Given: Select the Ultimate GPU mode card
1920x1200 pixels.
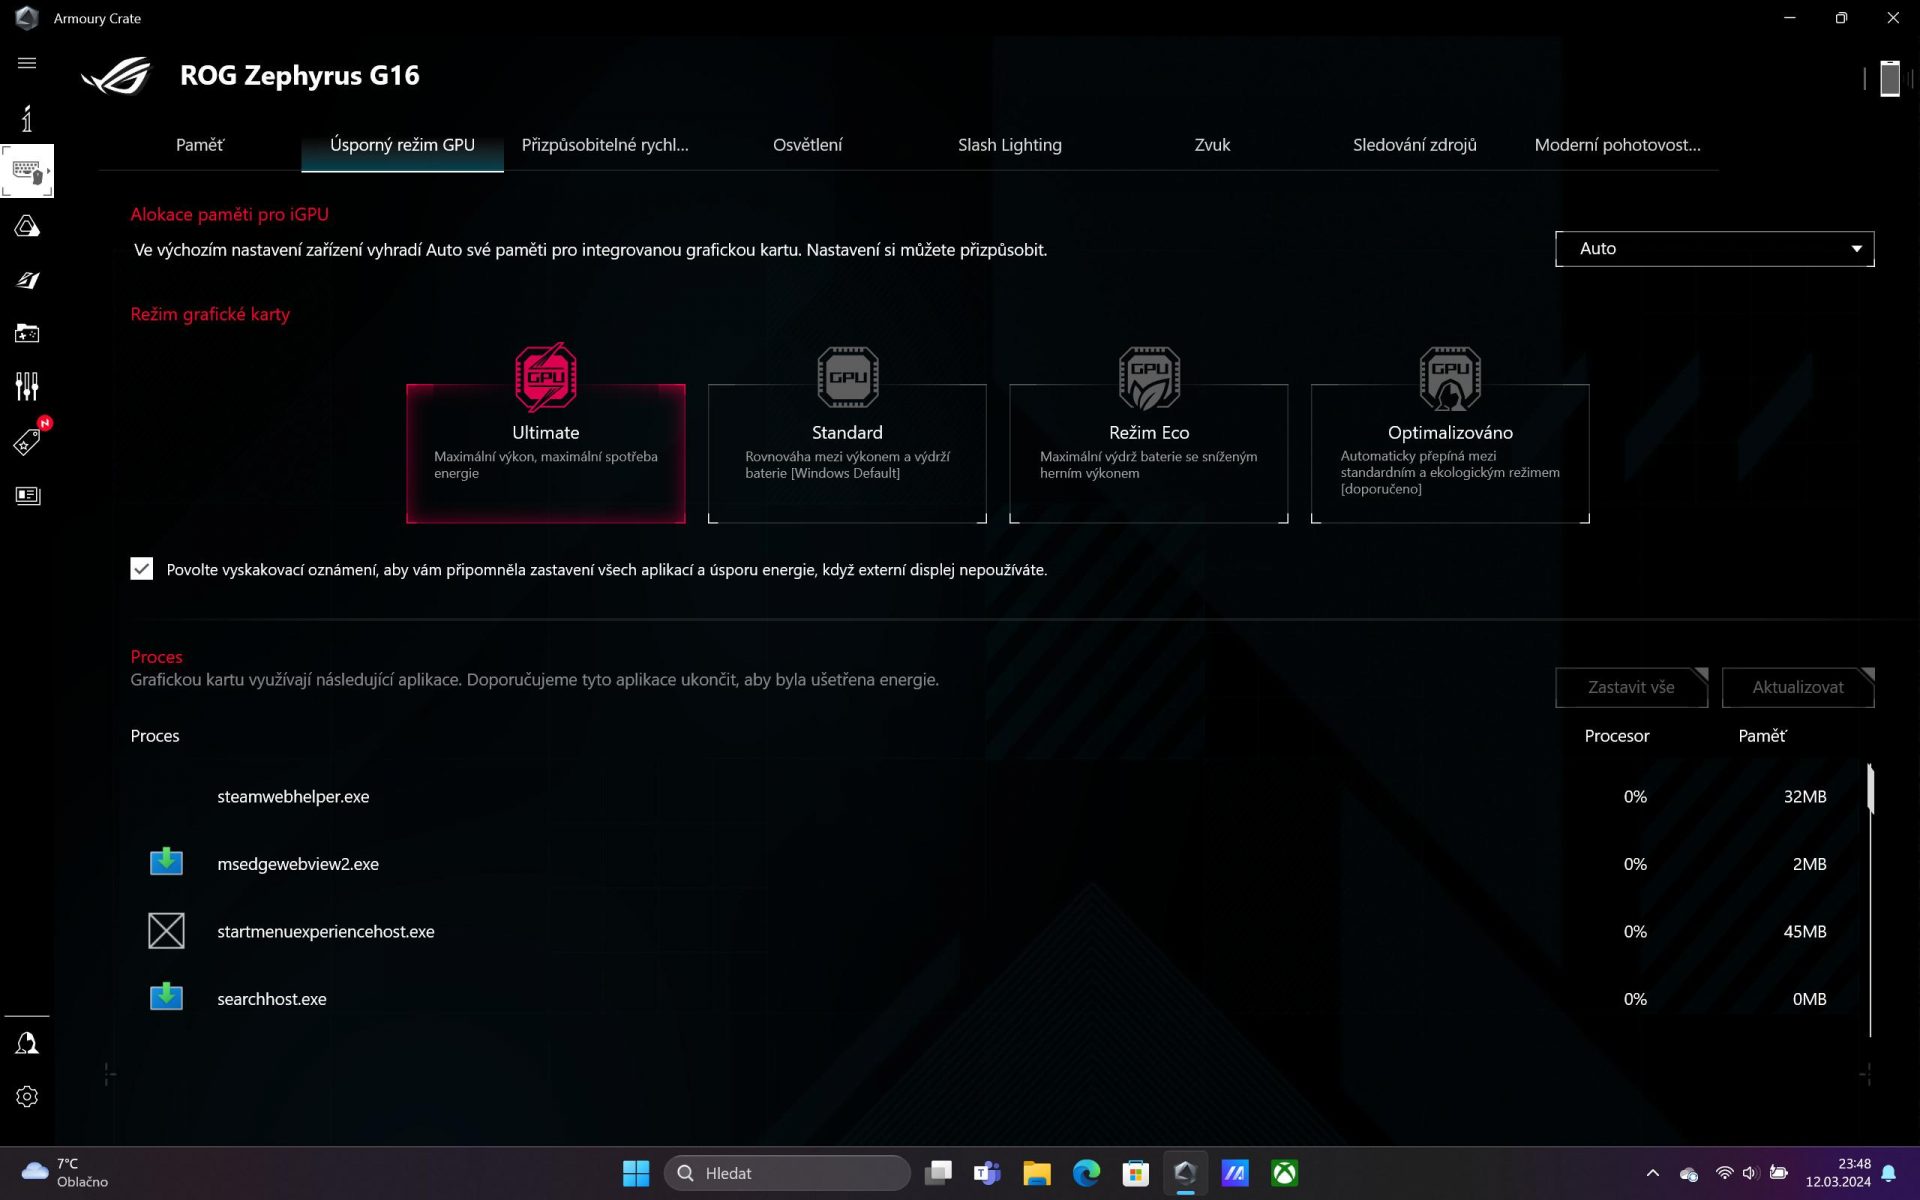Looking at the screenshot, I should point(546,453).
